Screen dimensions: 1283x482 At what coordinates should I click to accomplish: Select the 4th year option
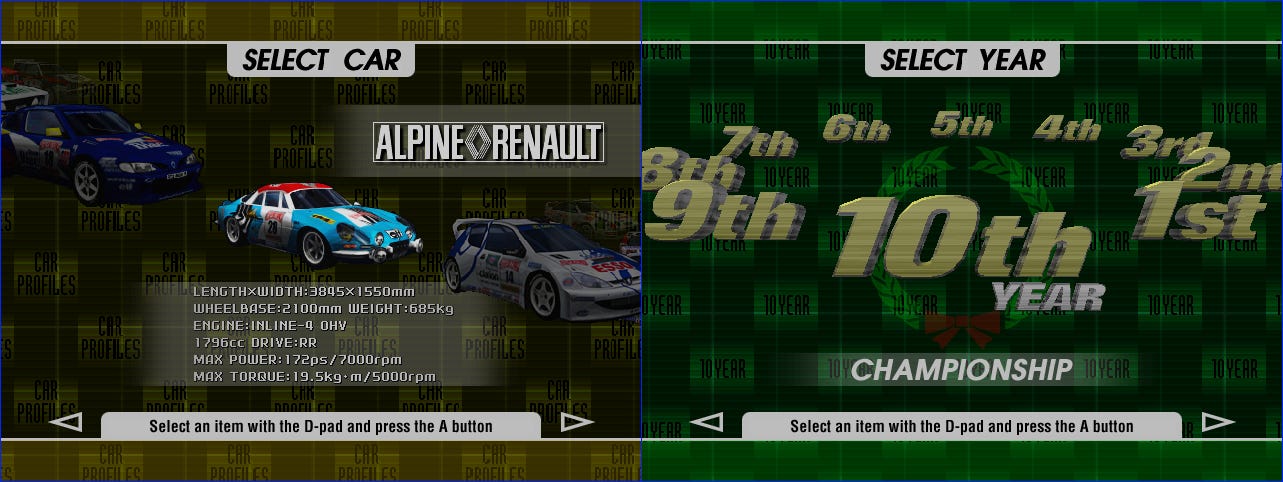coord(1067,129)
